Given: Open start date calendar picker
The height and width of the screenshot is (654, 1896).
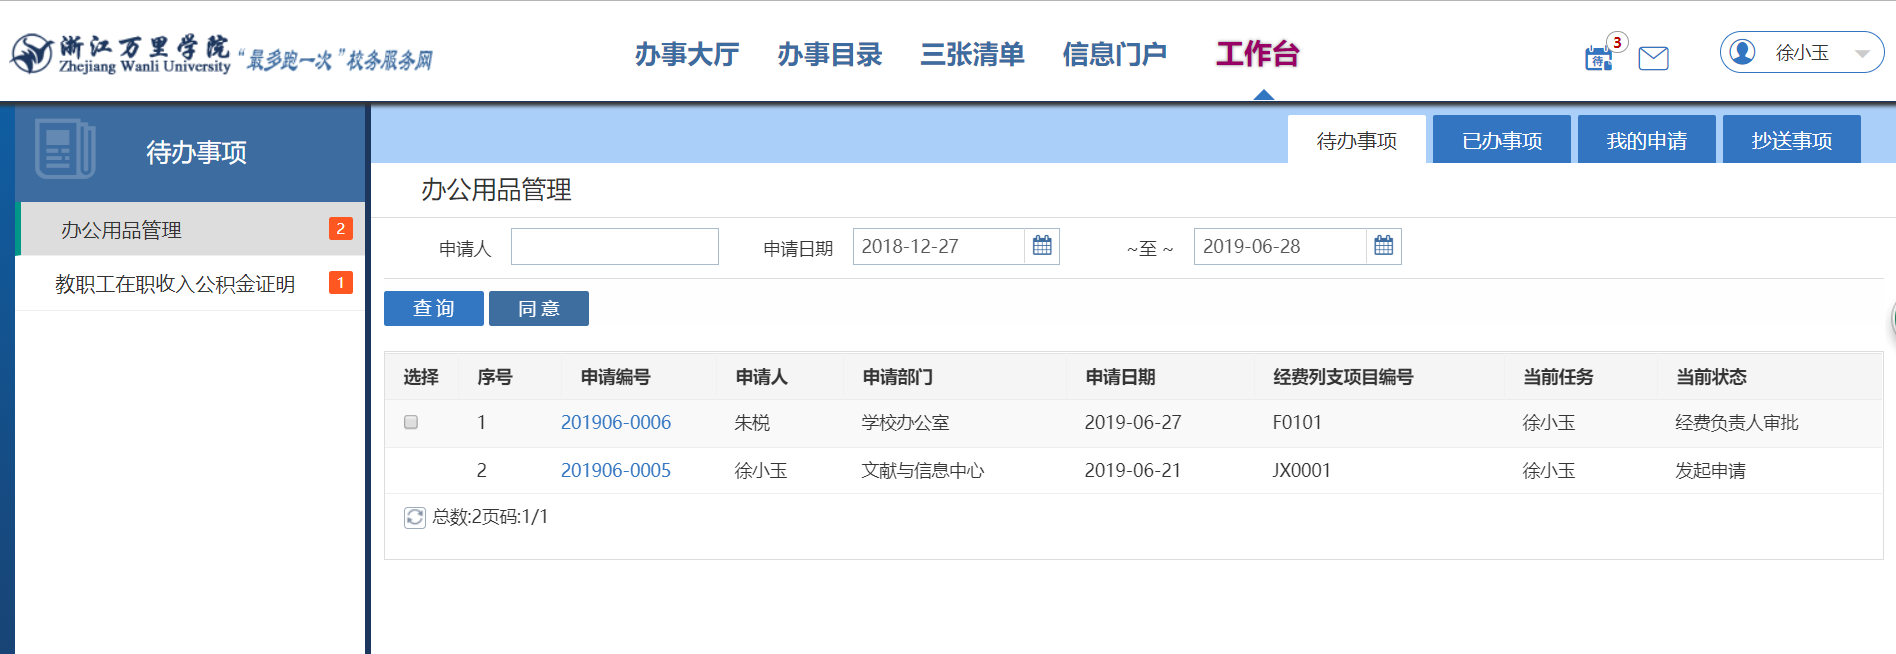Looking at the screenshot, I should [1042, 246].
